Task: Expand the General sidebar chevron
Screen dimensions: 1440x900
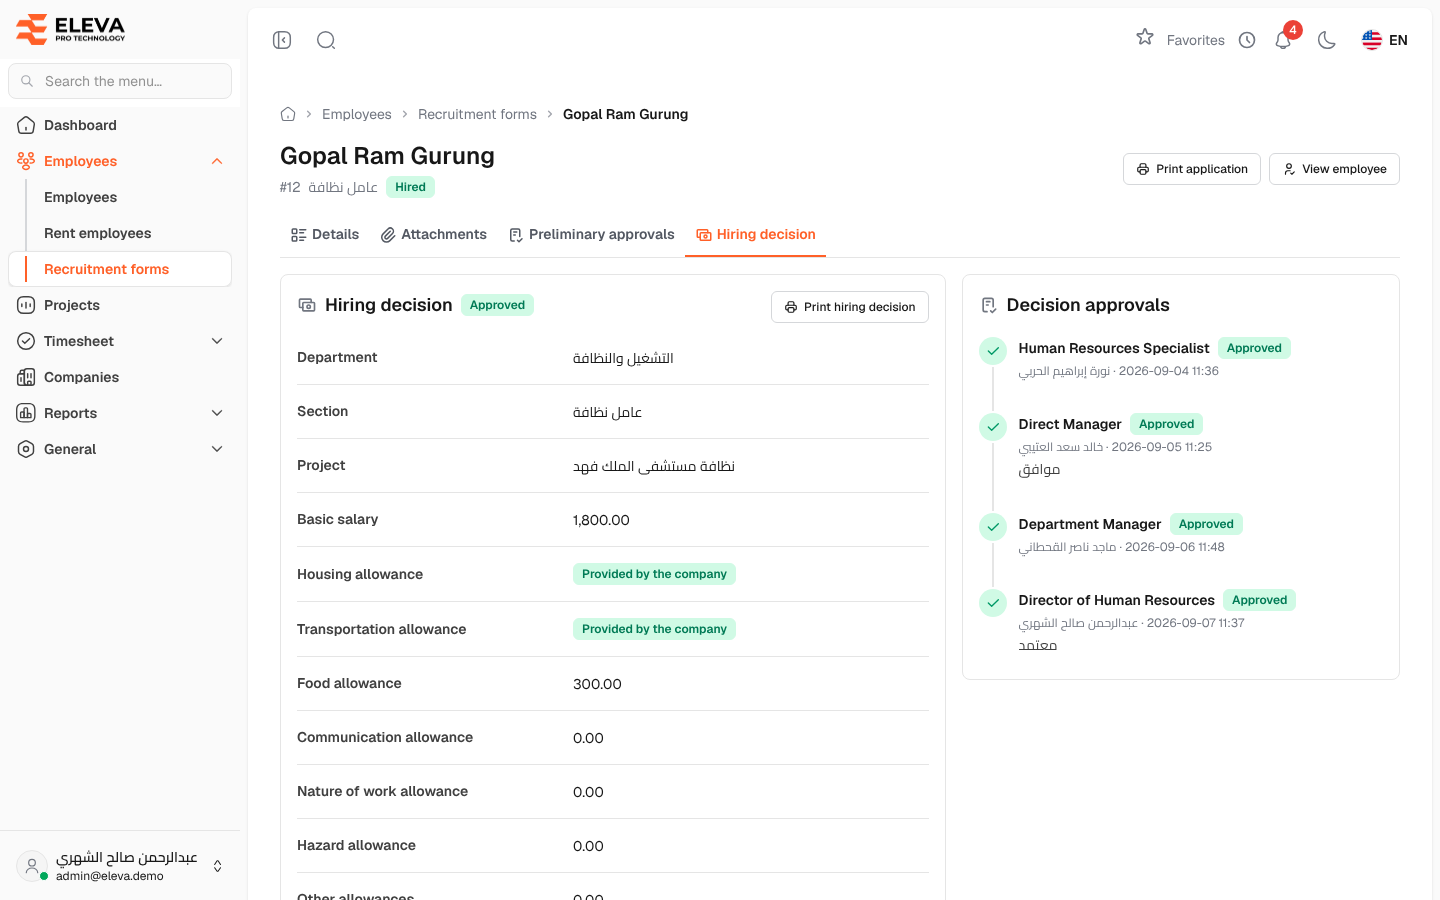Action: click(217, 449)
